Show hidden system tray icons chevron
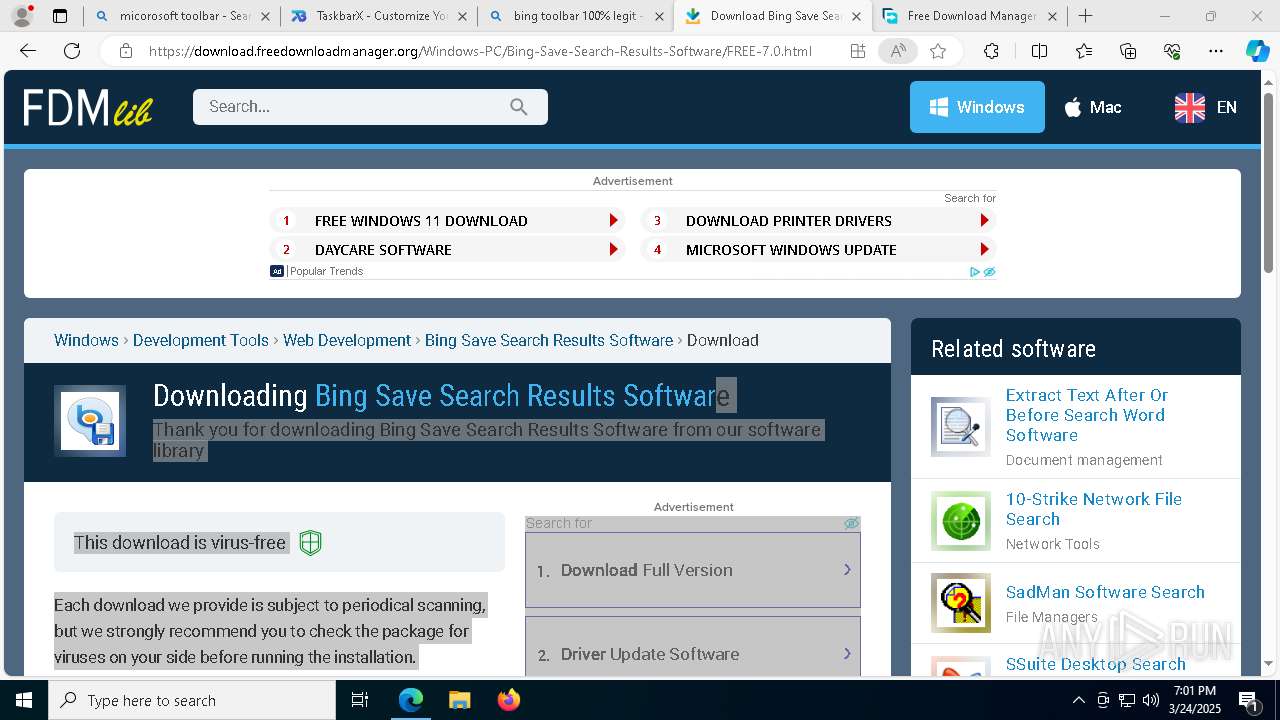1280x720 pixels. coord(1079,700)
